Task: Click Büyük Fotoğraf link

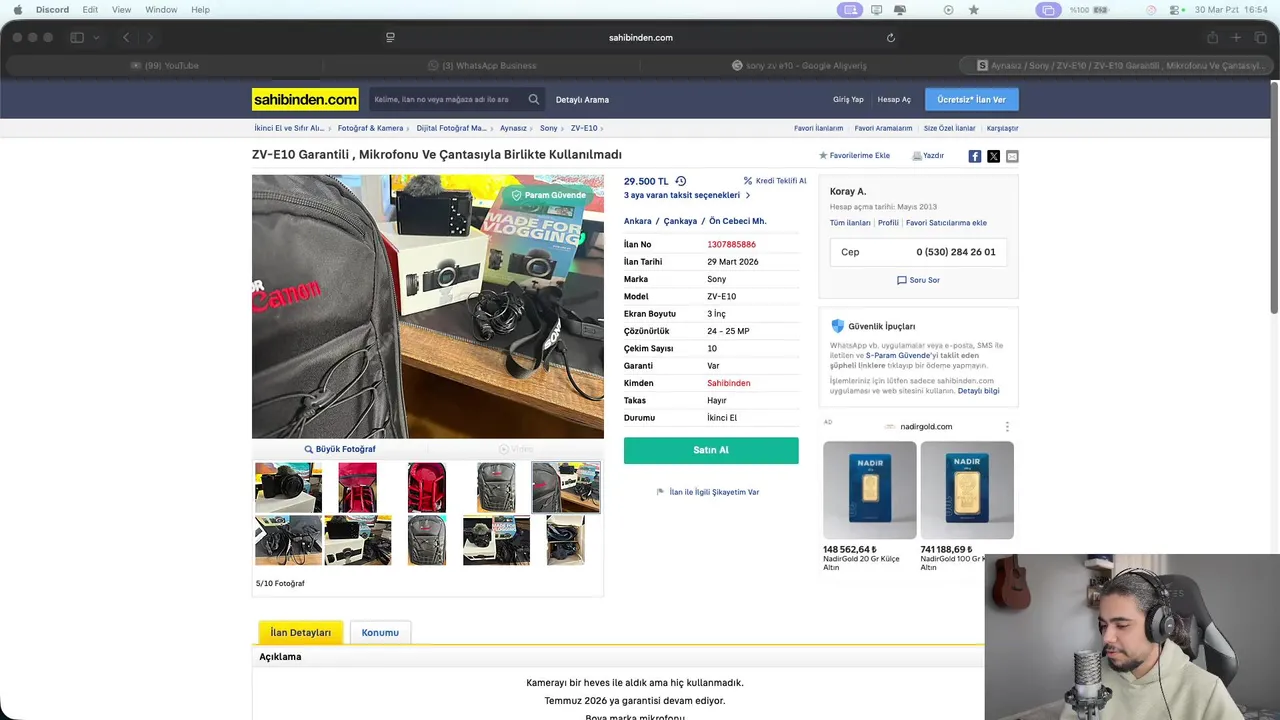Action: pos(340,449)
